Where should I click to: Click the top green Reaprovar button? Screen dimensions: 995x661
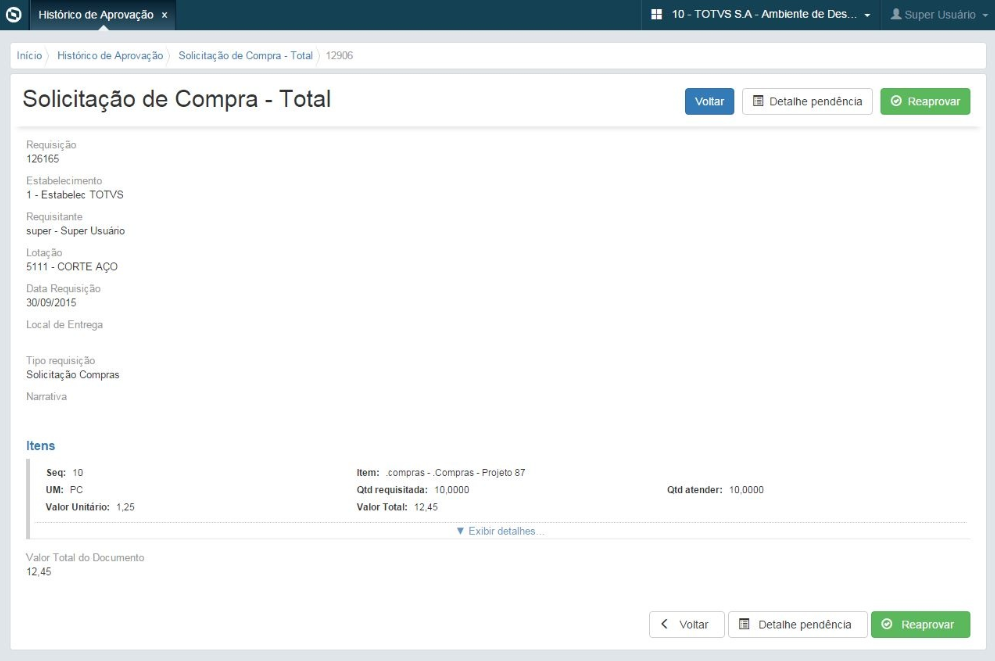point(925,101)
